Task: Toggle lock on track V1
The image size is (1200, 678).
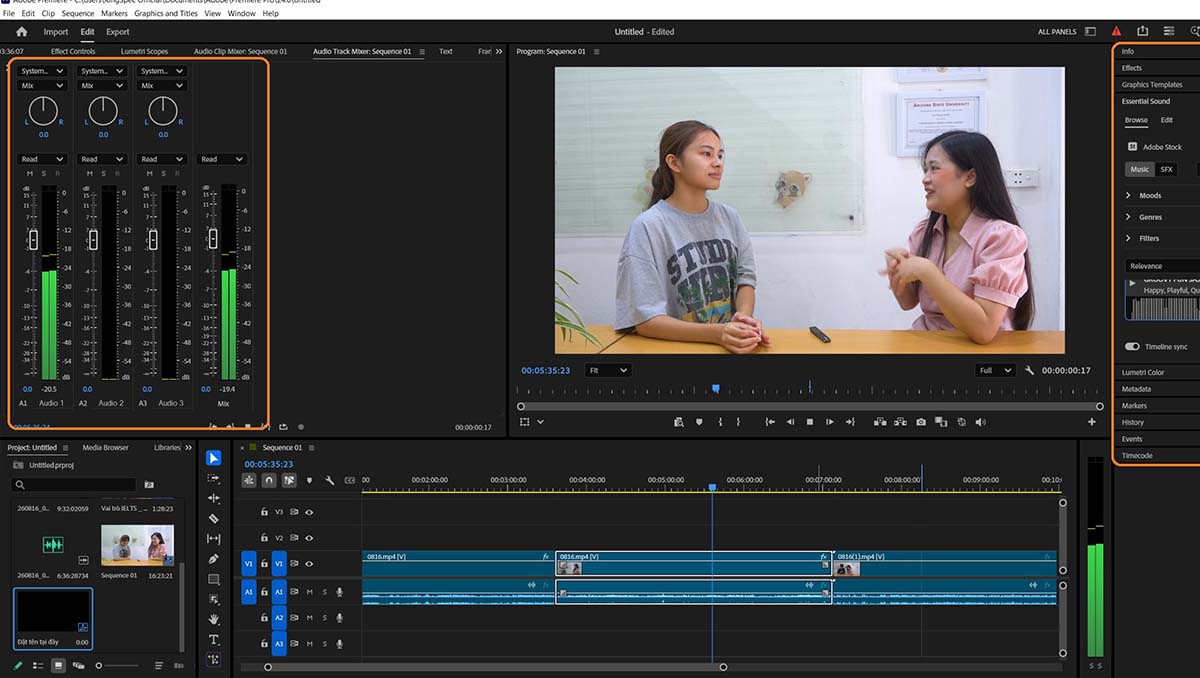Action: (x=264, y=564)
